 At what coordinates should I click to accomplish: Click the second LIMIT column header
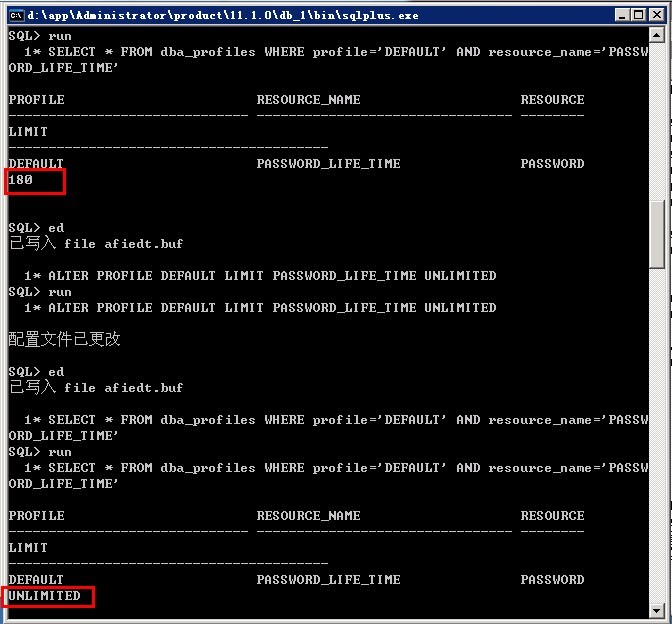tap(28, 548)
